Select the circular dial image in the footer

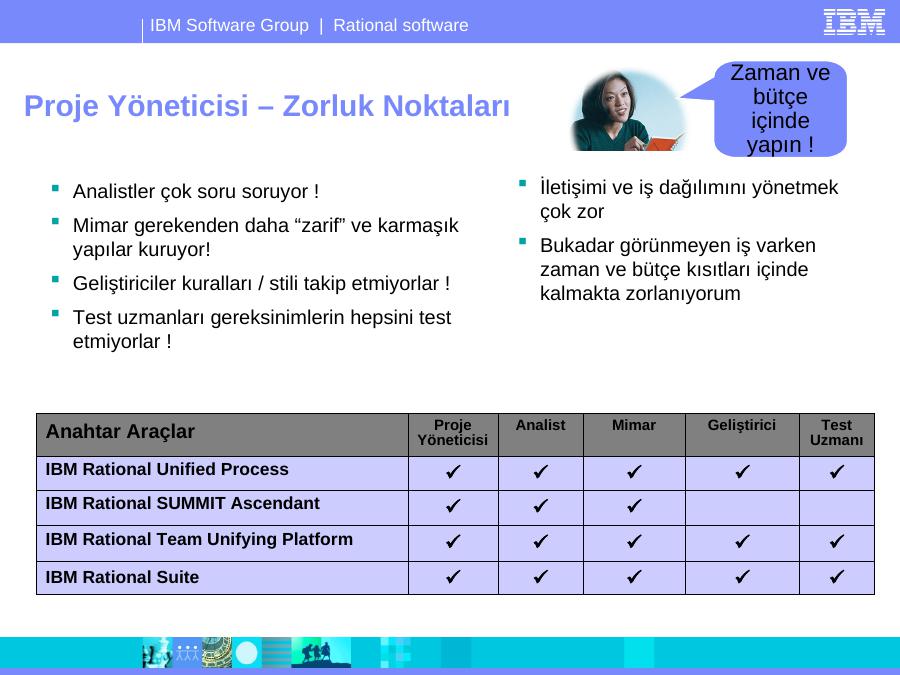[217, 653]
